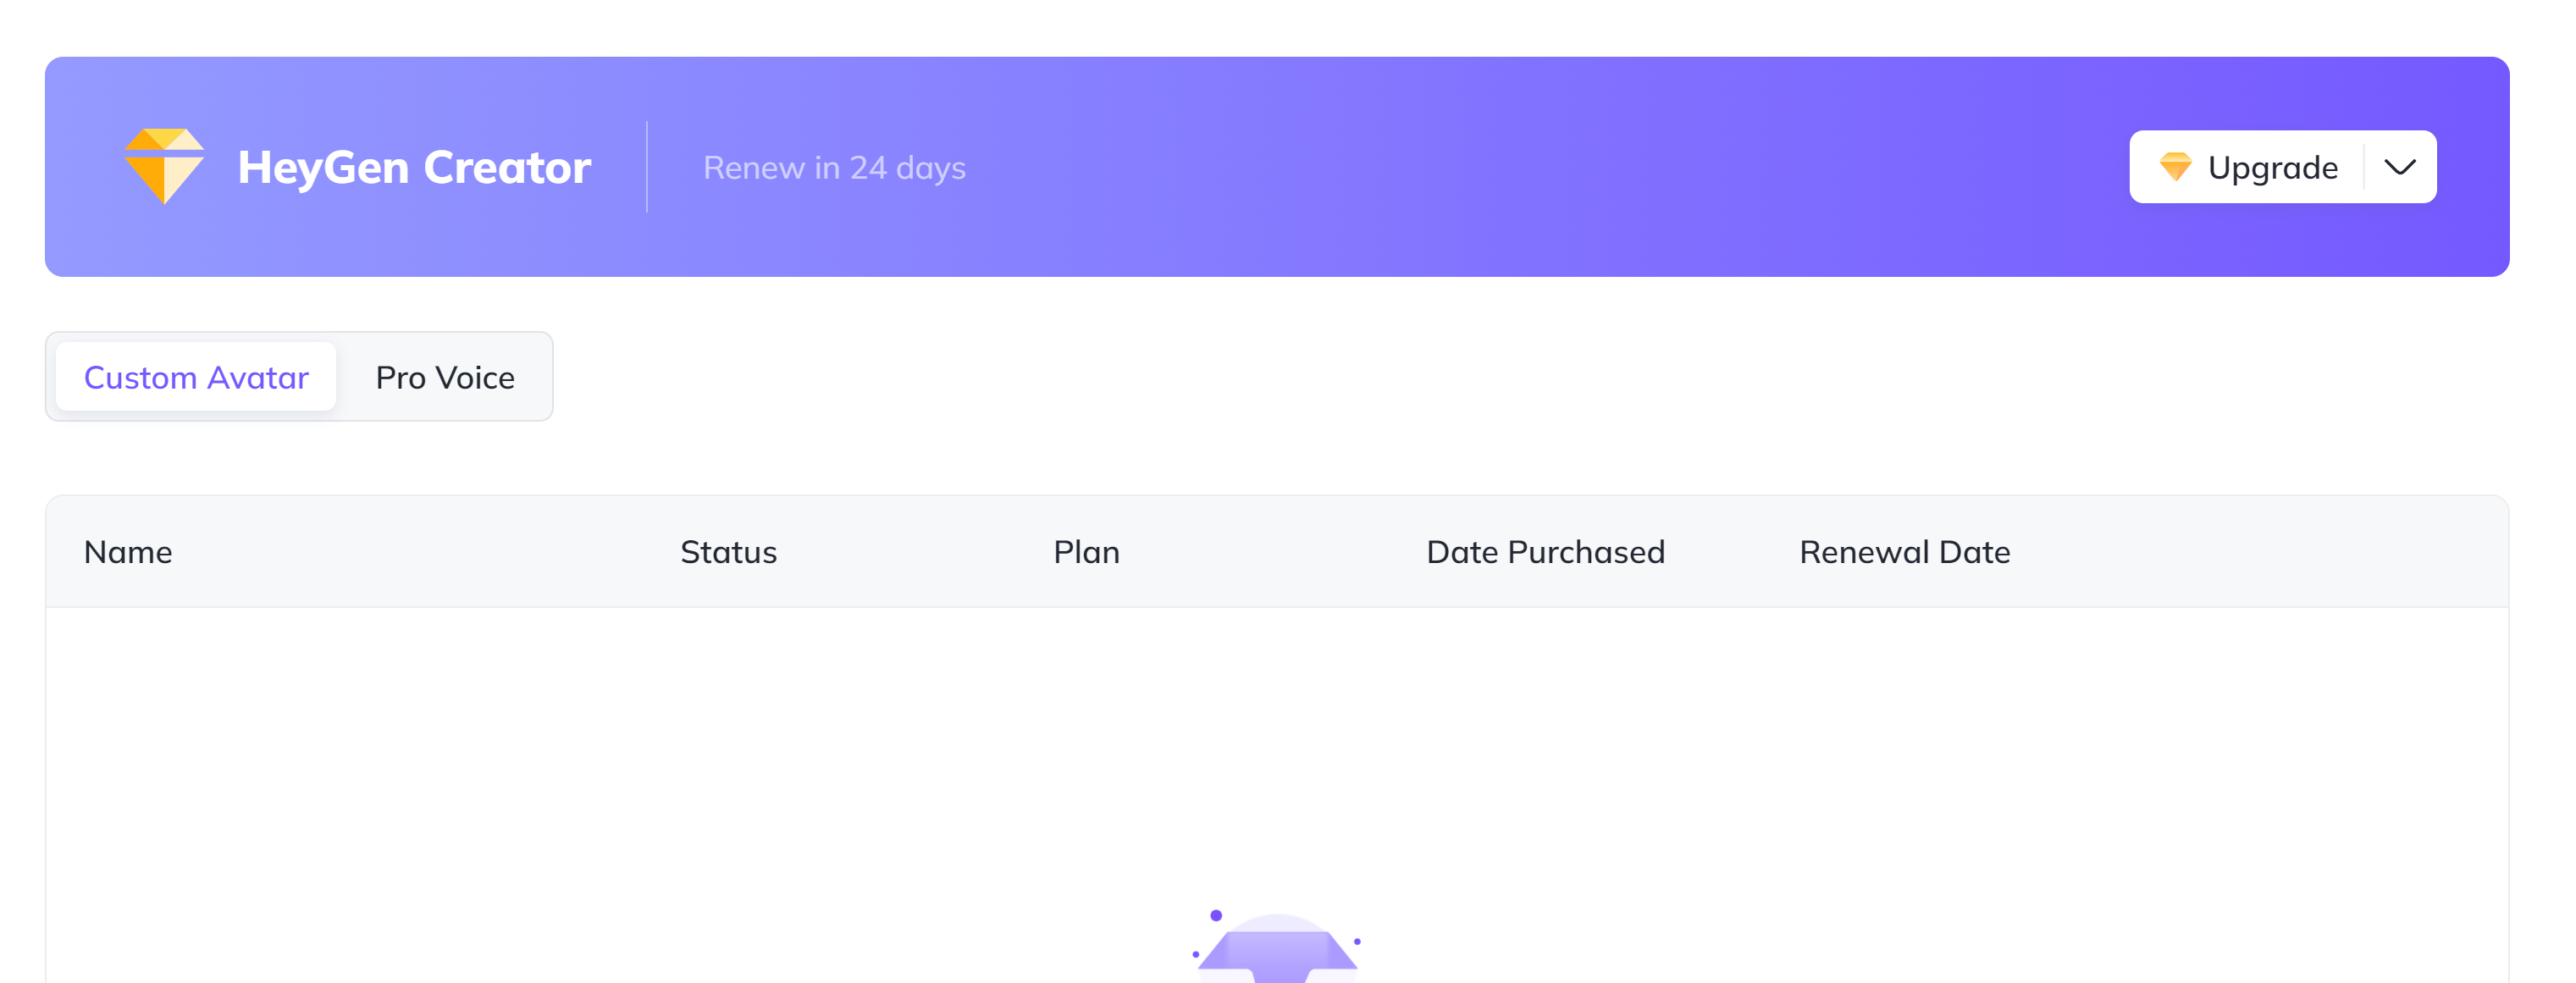Click the small diamond icon inside Upgrade

[2174, 167]
